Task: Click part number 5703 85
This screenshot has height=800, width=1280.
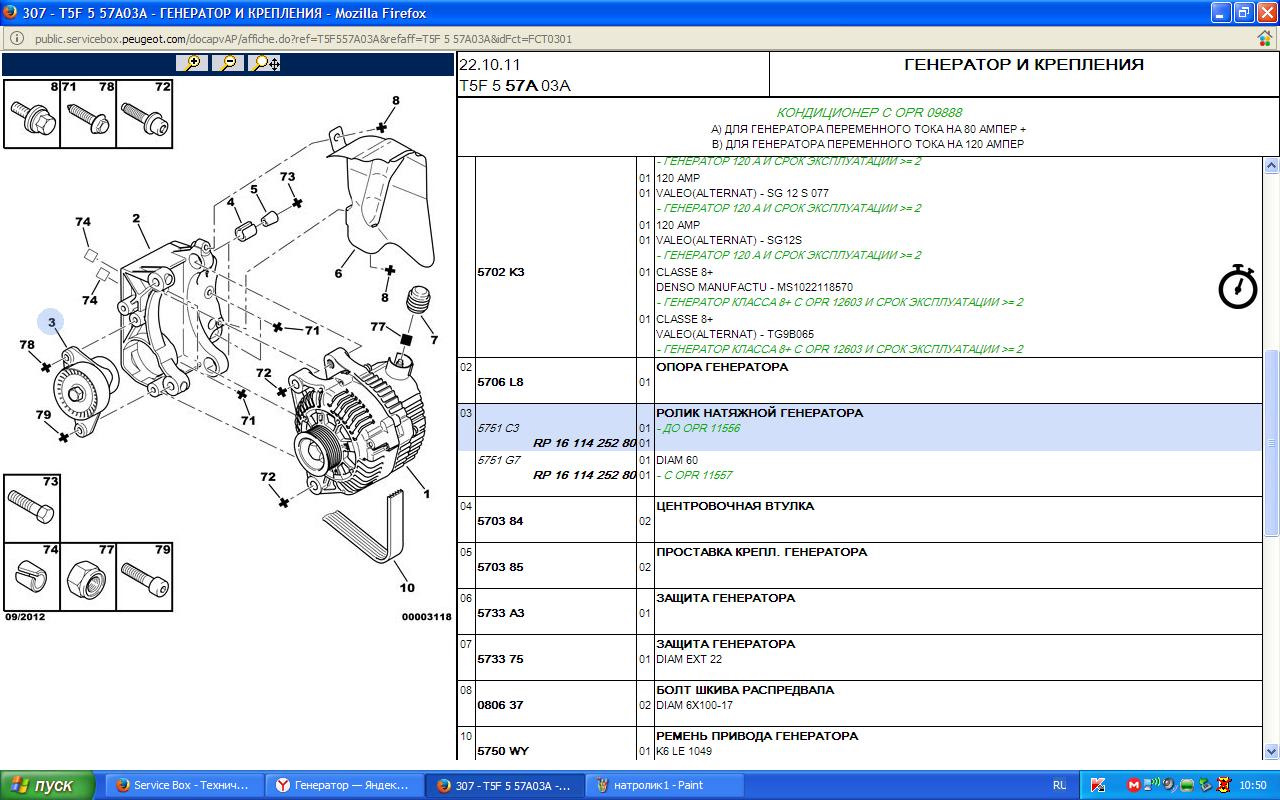Action: click(x=501, y=567)
